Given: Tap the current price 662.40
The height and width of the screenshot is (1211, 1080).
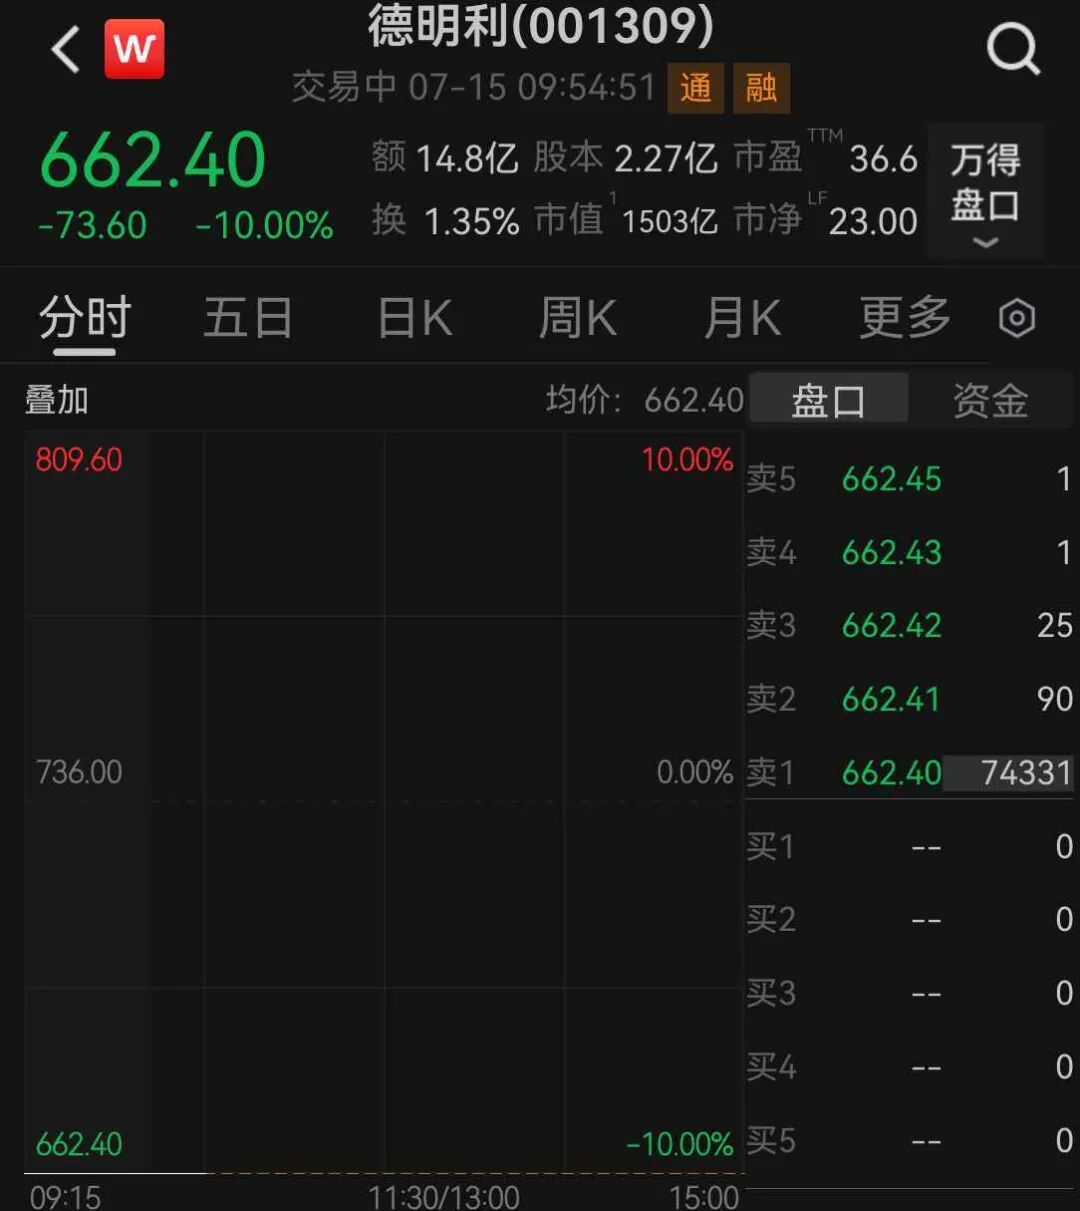Looking at the screenshot, I should coord(153,161).
